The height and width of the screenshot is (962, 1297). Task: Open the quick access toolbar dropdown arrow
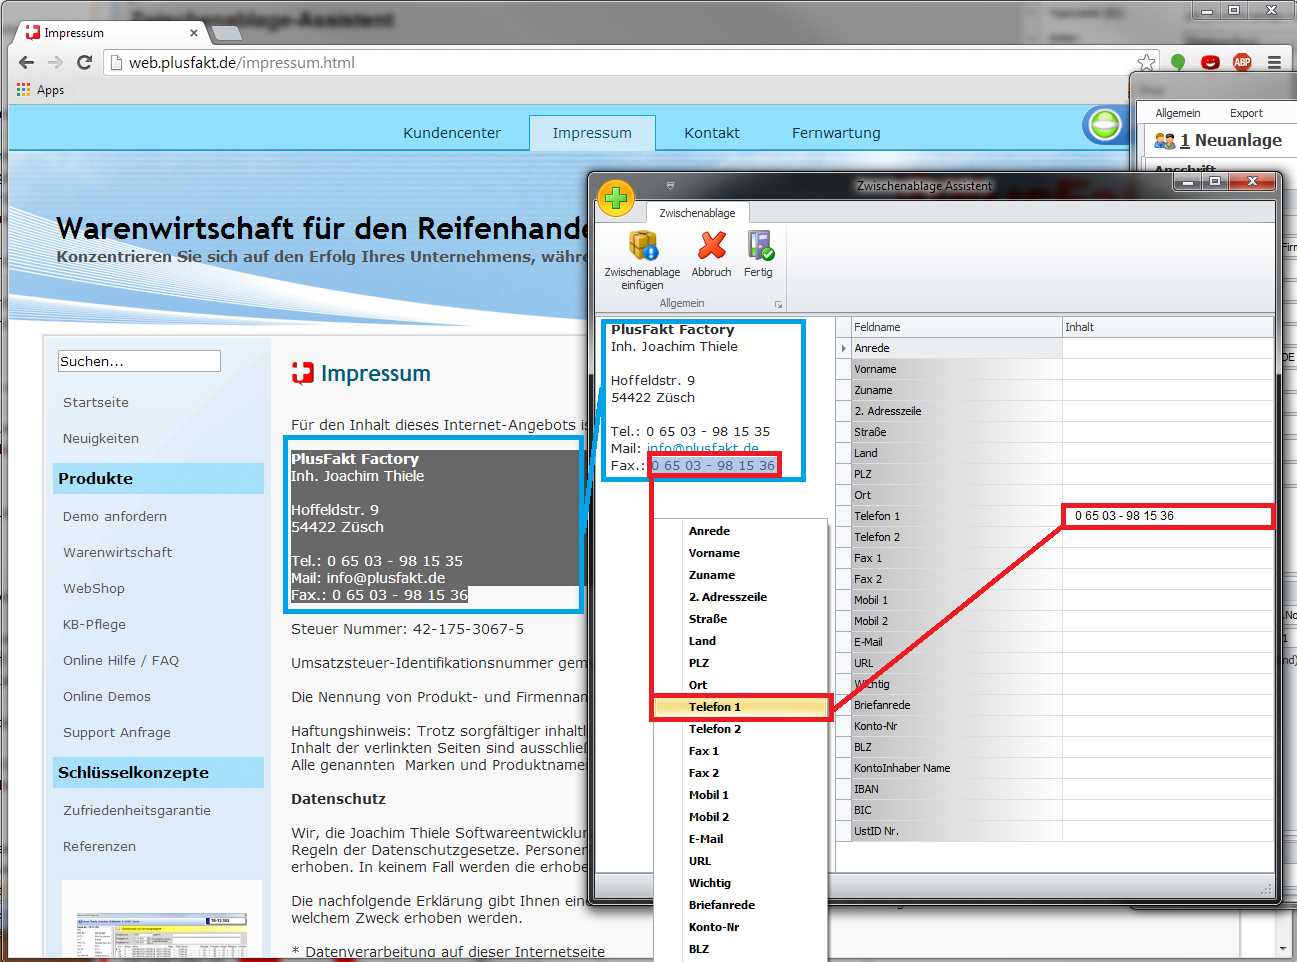point(670,185)
